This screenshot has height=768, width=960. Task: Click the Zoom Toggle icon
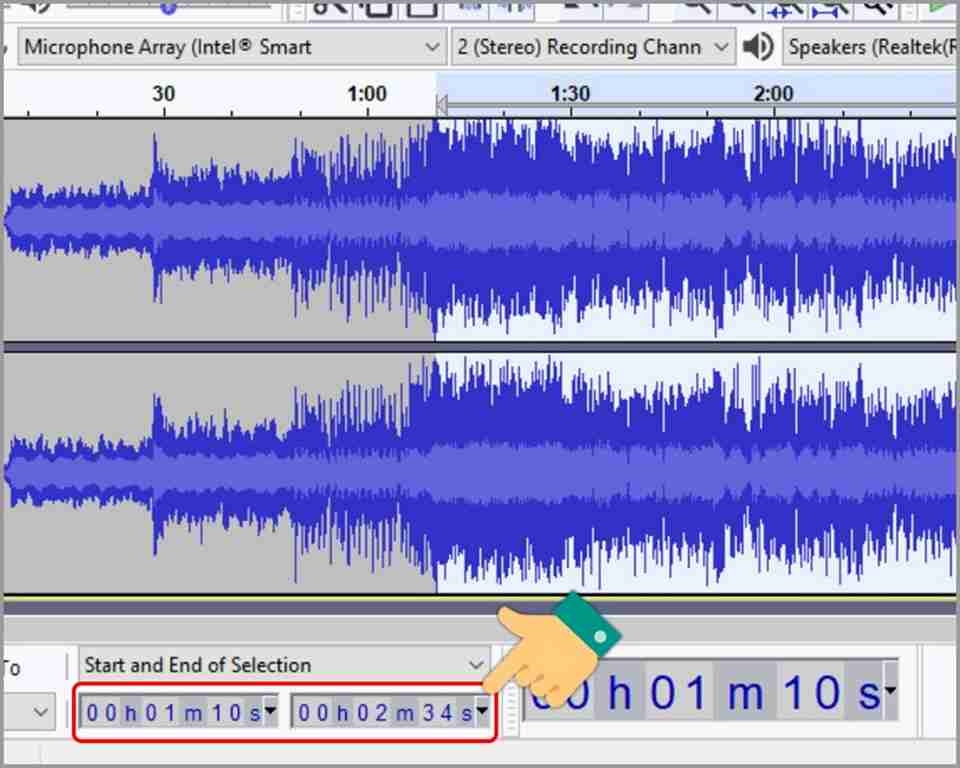click(877, 6)
